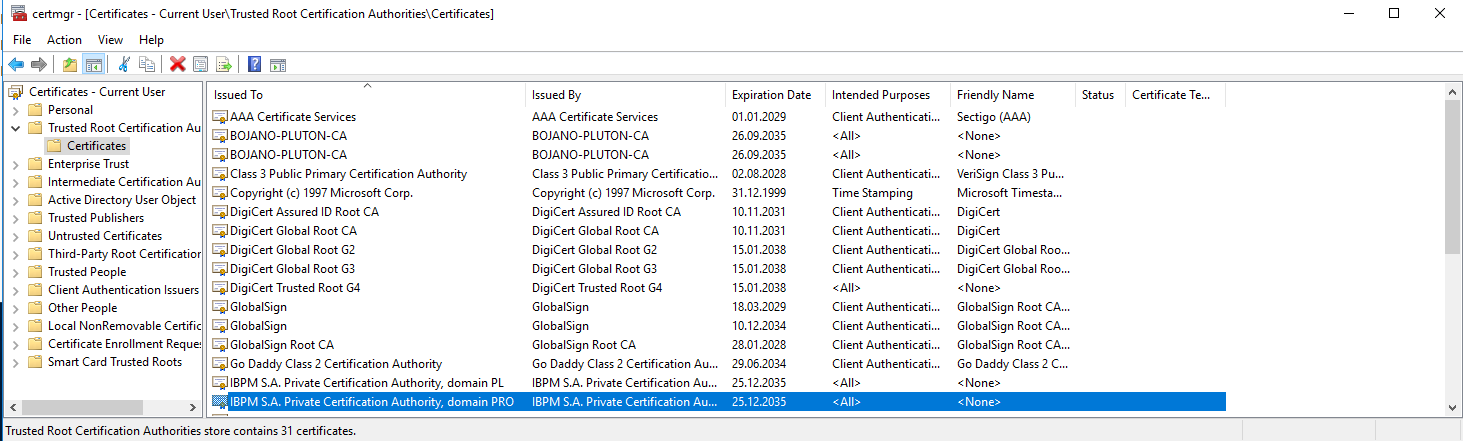The image size is (1463, 441).
Task: Click the Trusted Publishers folder icon
Action: coord(35,218)
